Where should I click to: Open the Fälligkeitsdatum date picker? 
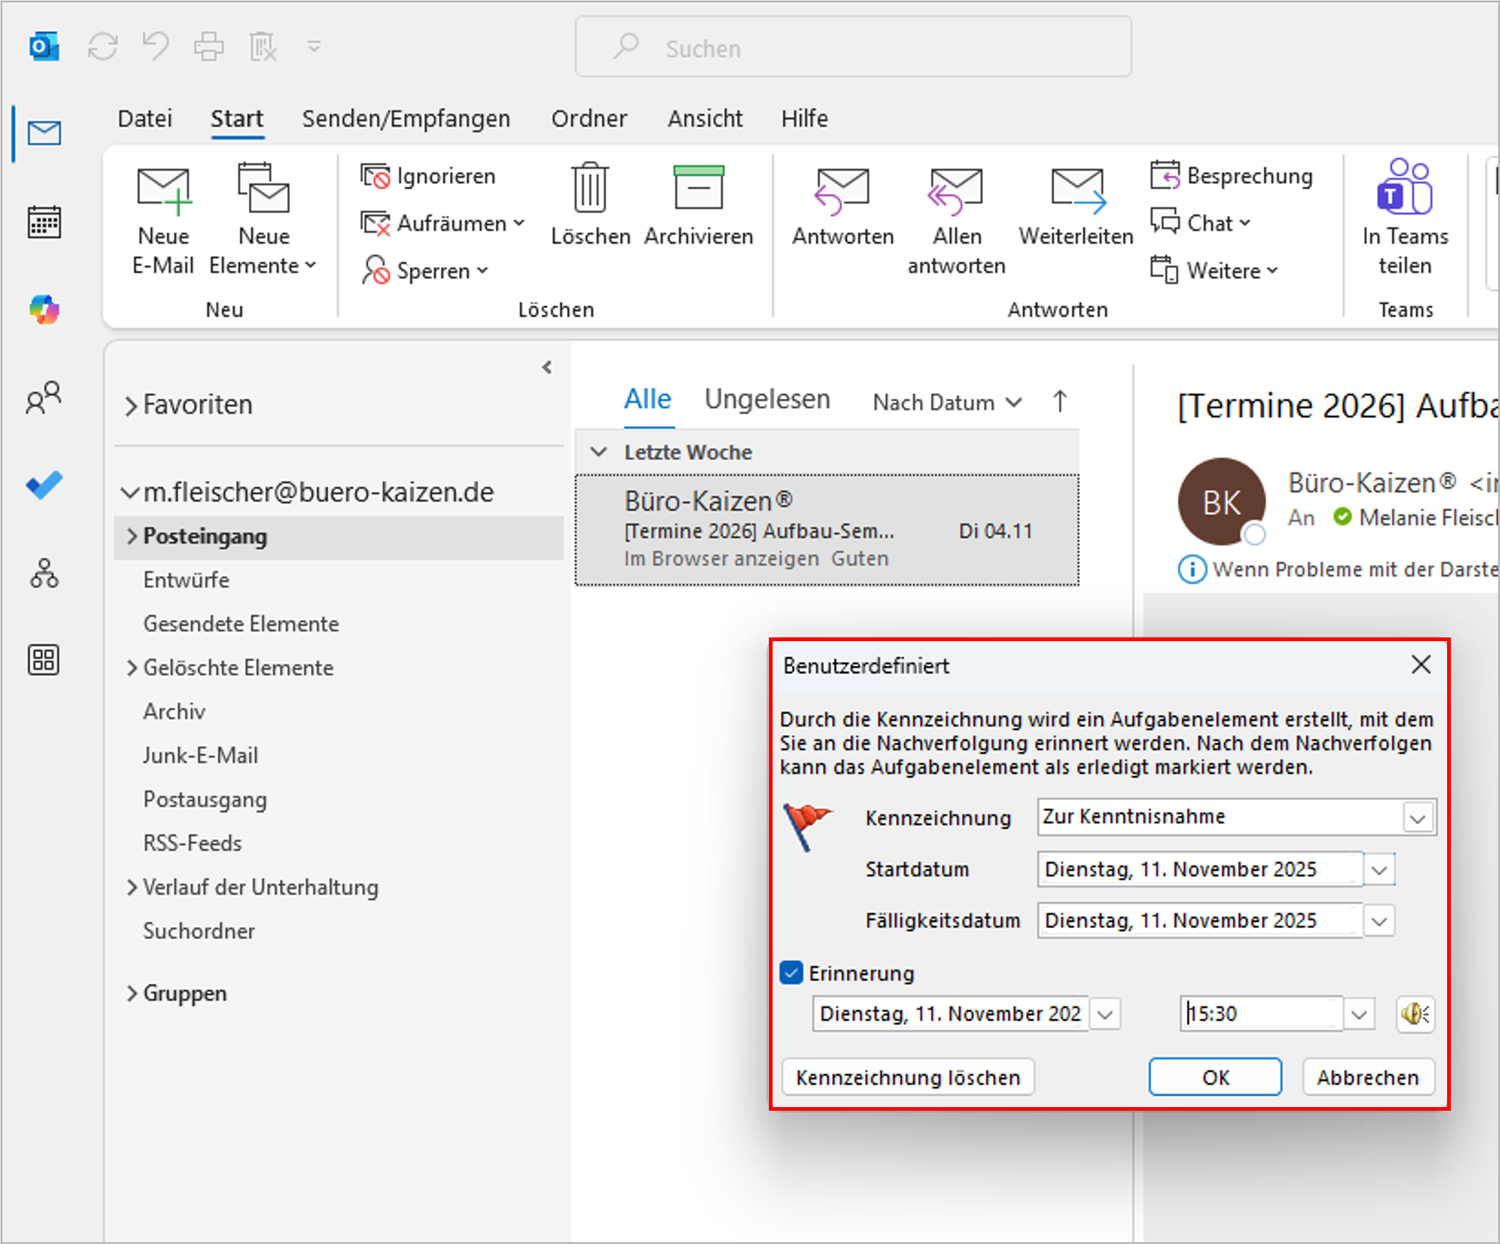click(x=1379, y=920)
